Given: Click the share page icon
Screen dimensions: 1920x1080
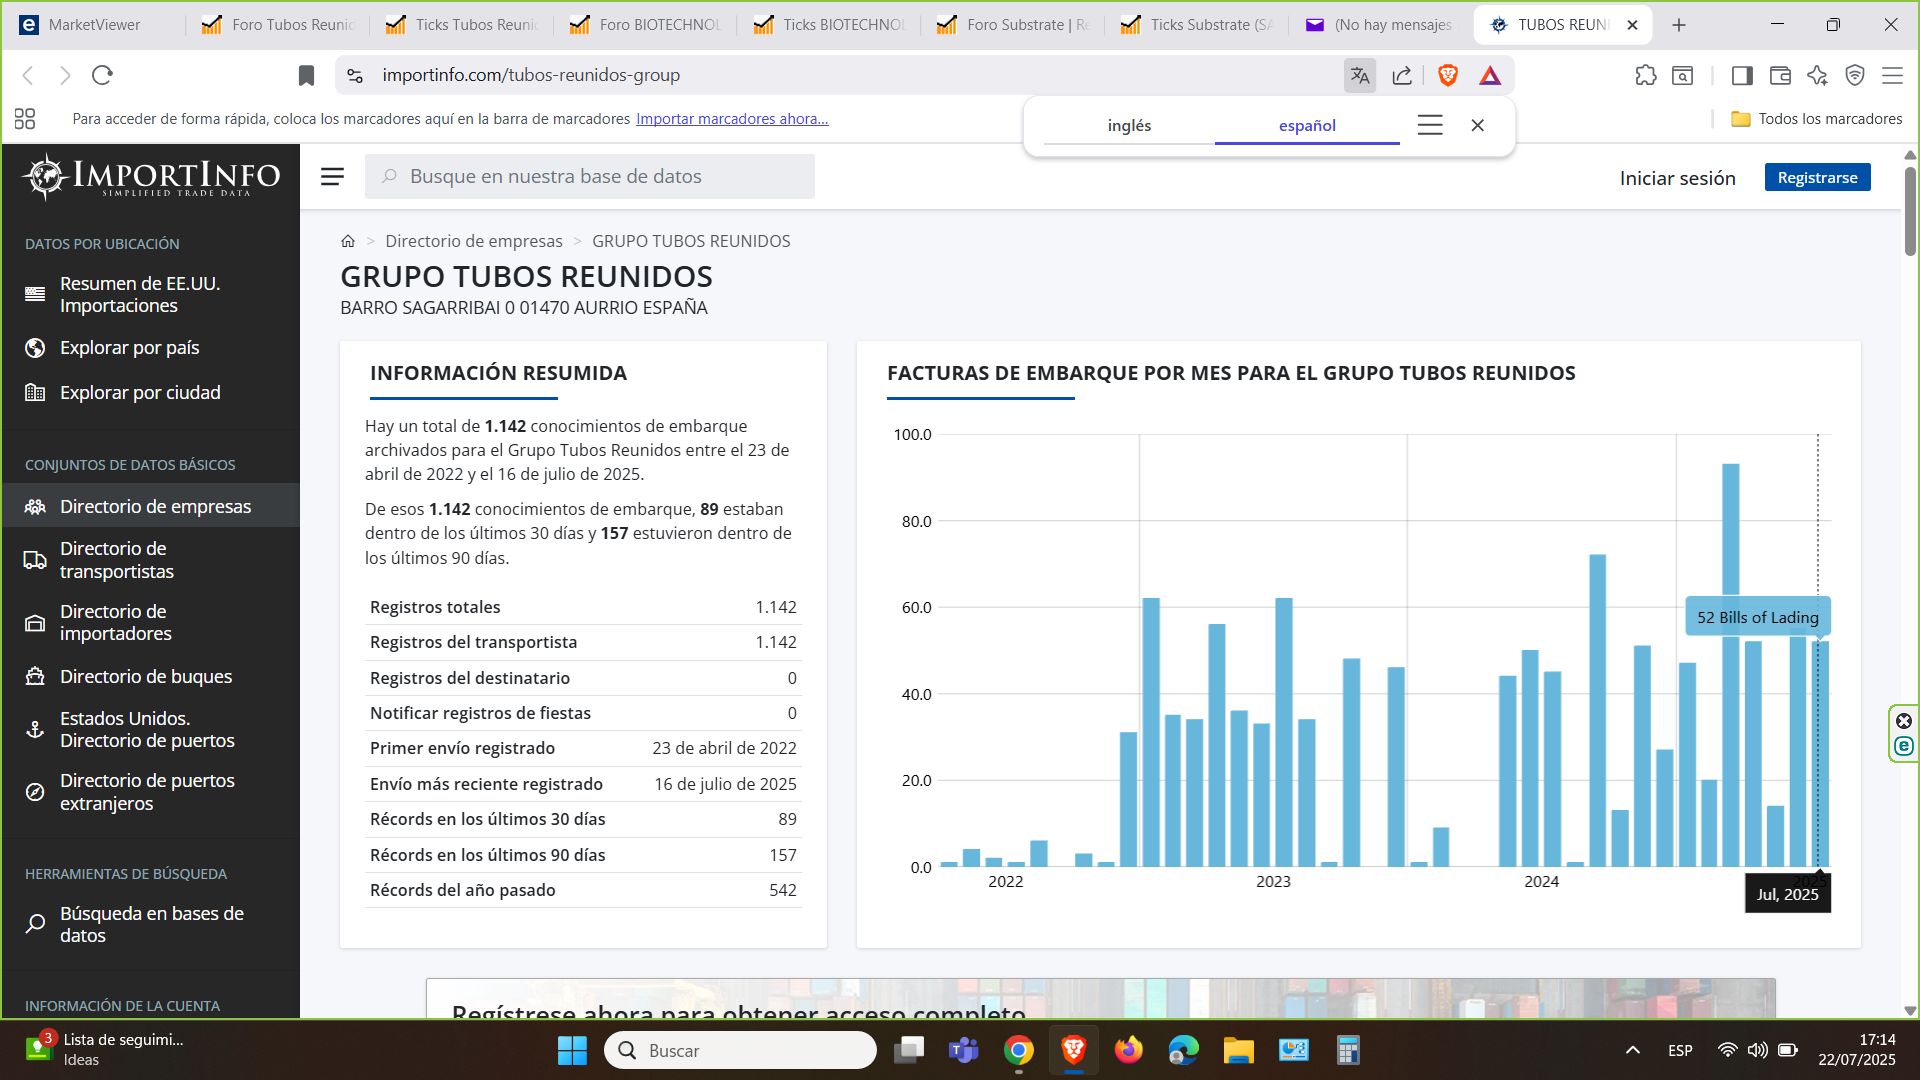Looking at the screenshot, I should point(1402,75).
